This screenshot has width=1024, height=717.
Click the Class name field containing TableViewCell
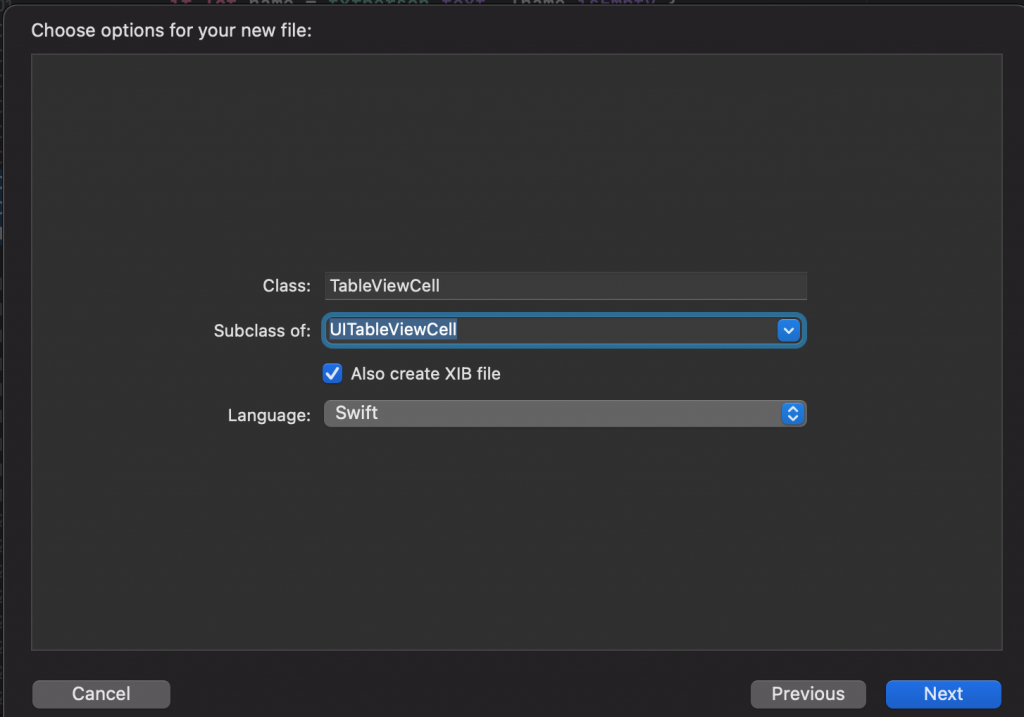(565, 286)
